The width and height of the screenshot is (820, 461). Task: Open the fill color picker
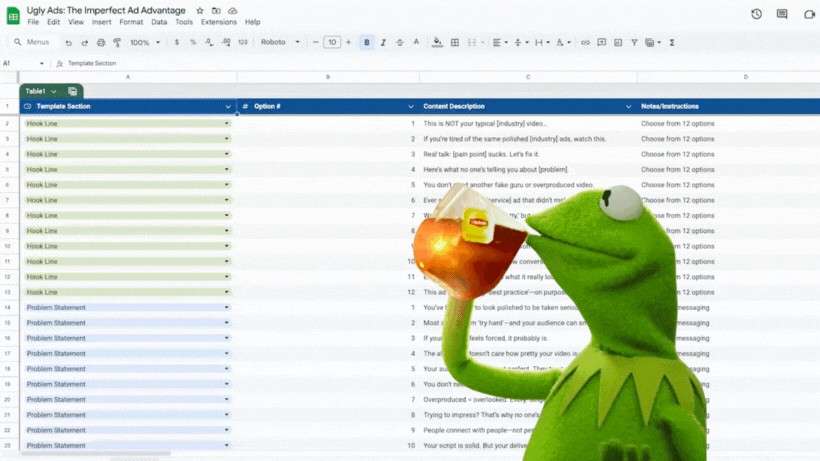point(437,42)
